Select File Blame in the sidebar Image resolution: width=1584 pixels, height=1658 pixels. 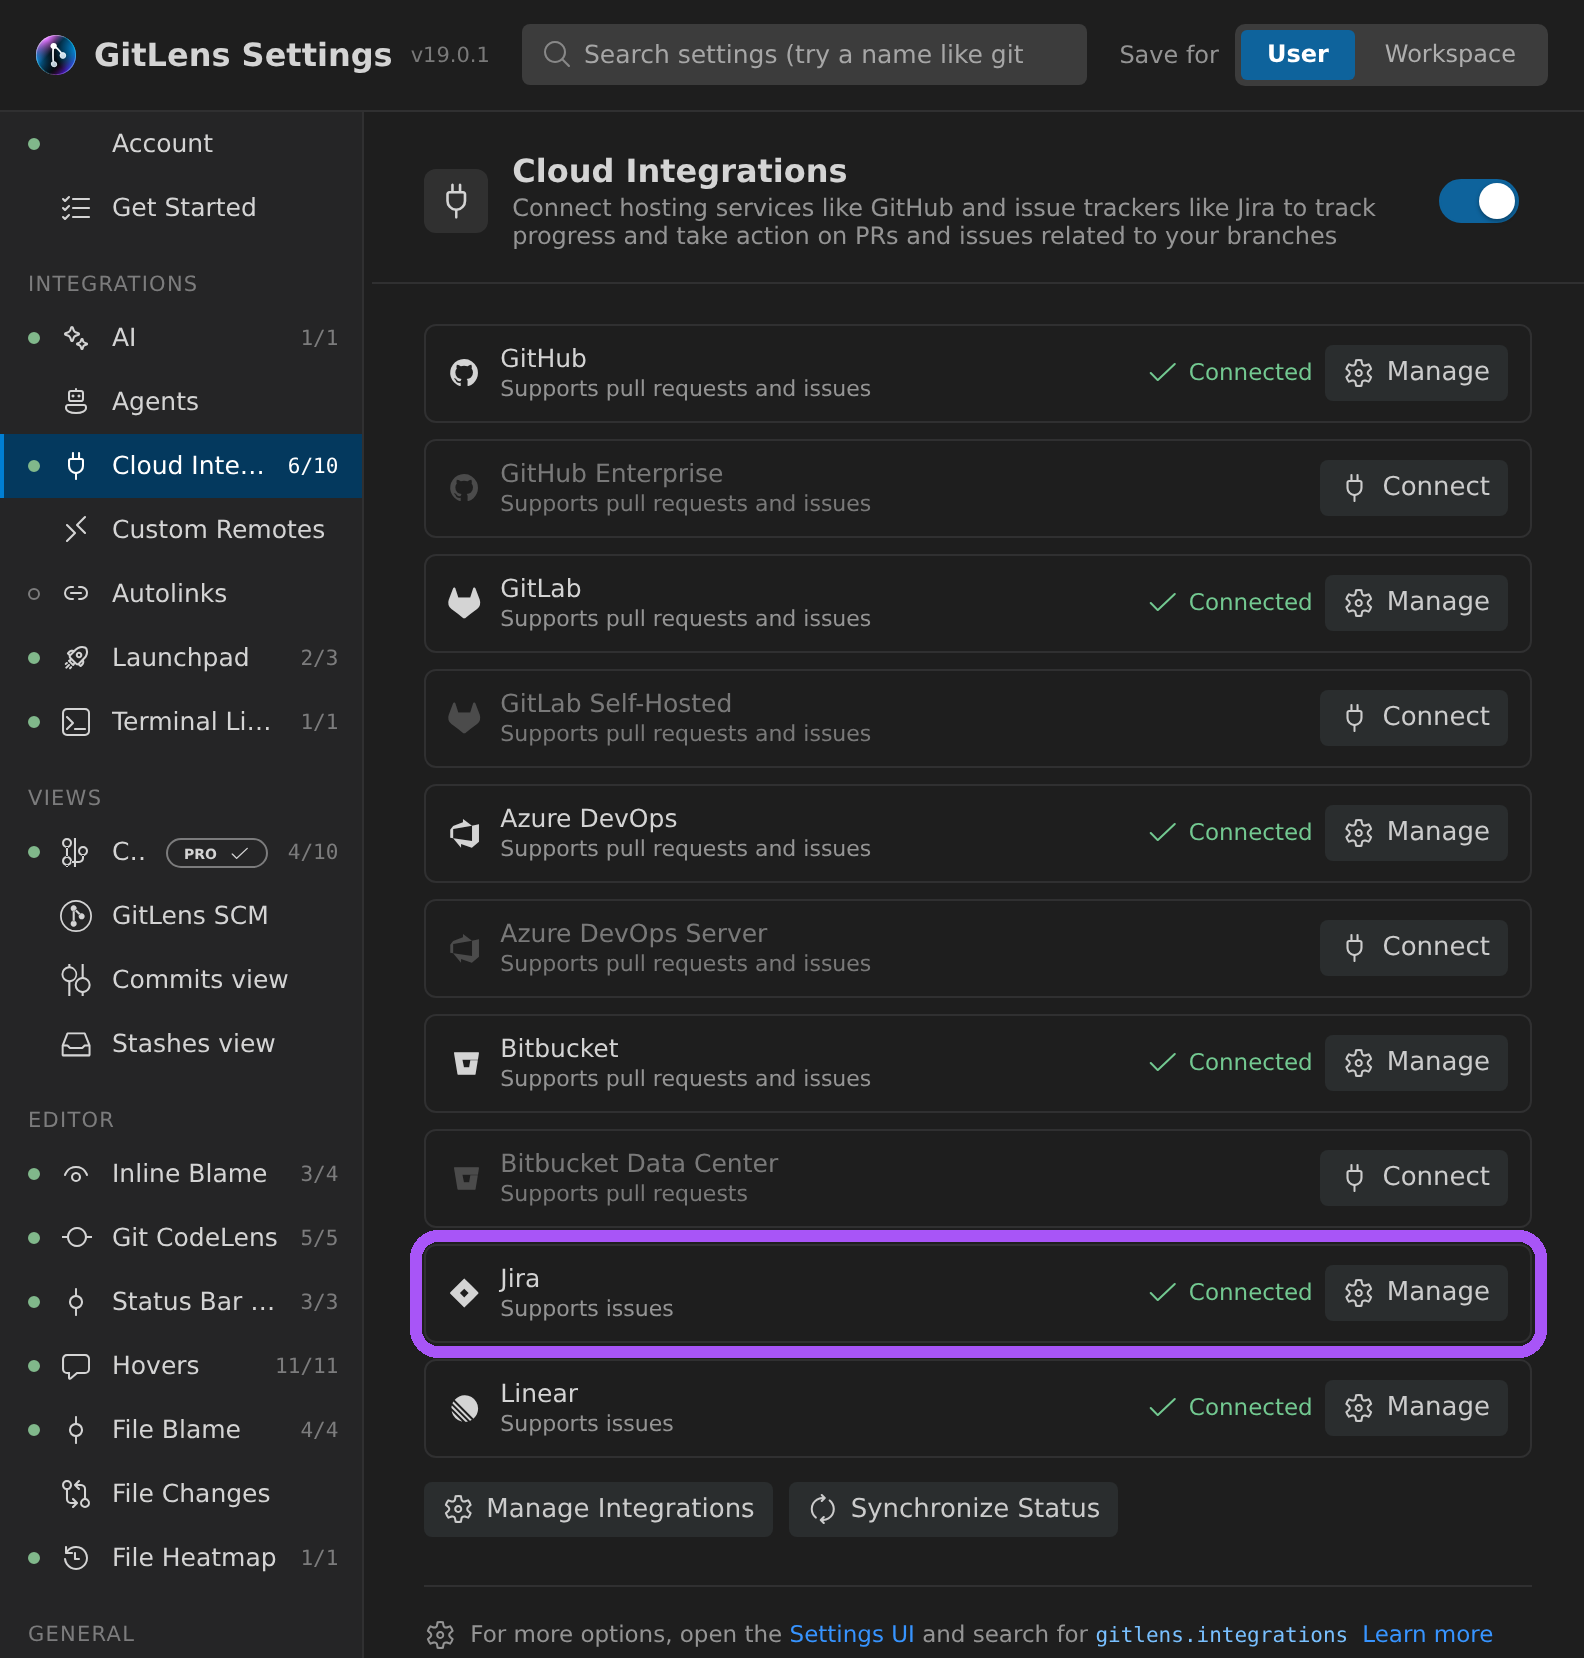tap(181, 1430)
